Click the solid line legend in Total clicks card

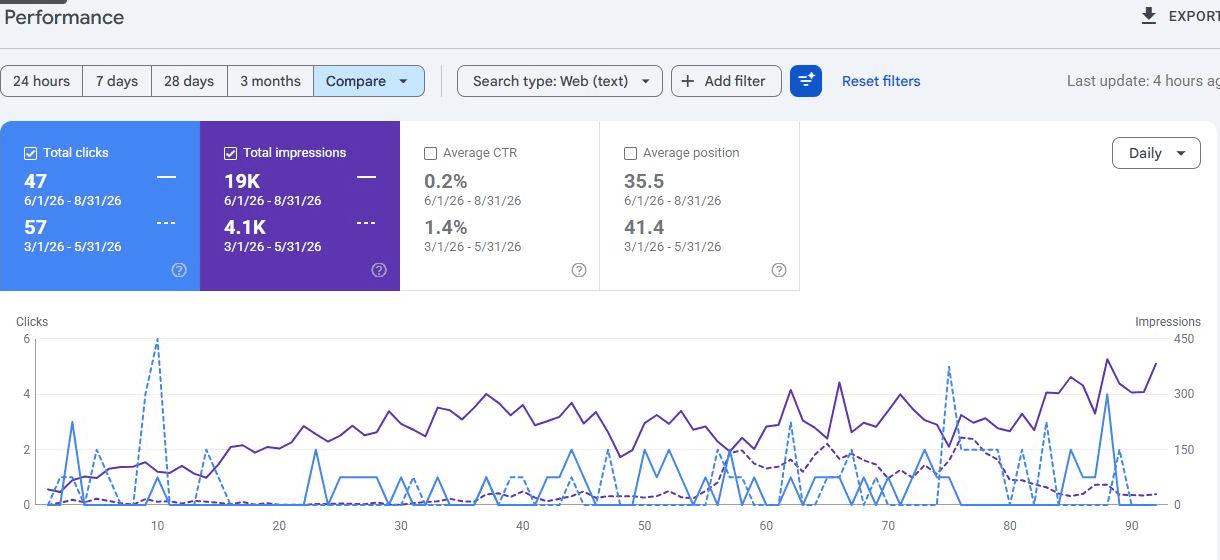[x=166, y=177]
